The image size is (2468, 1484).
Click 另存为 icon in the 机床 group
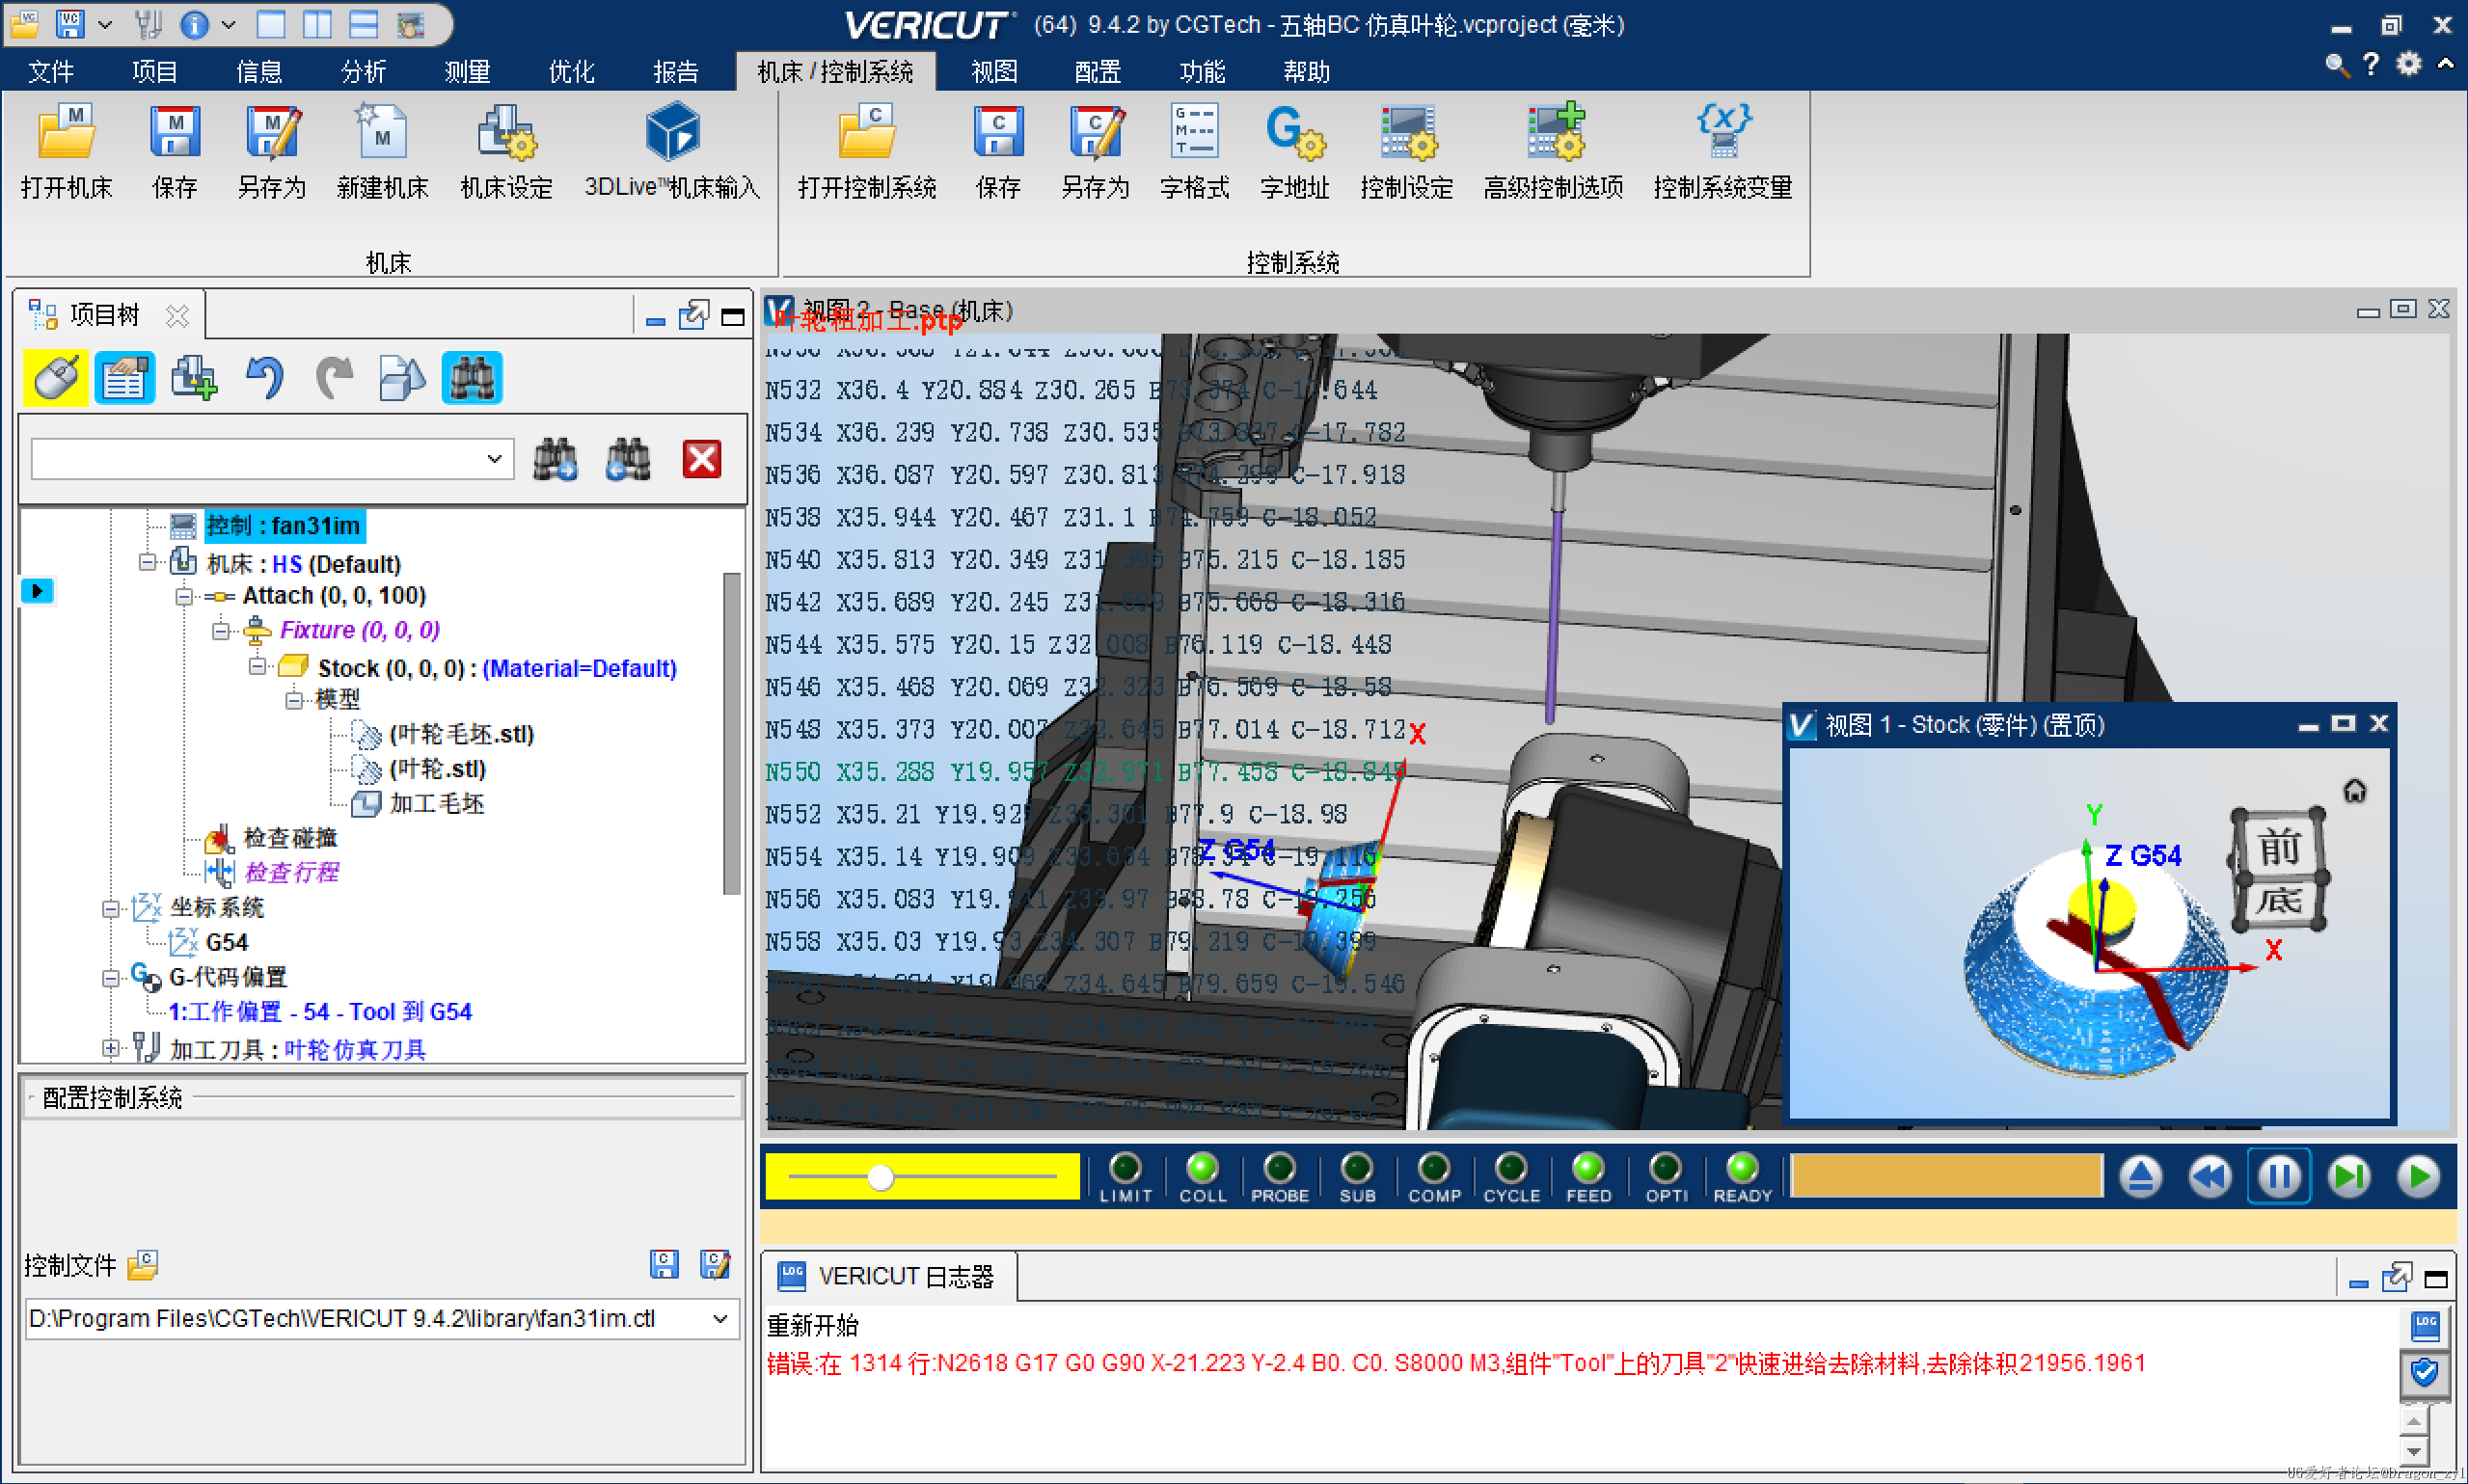(272, 150)
